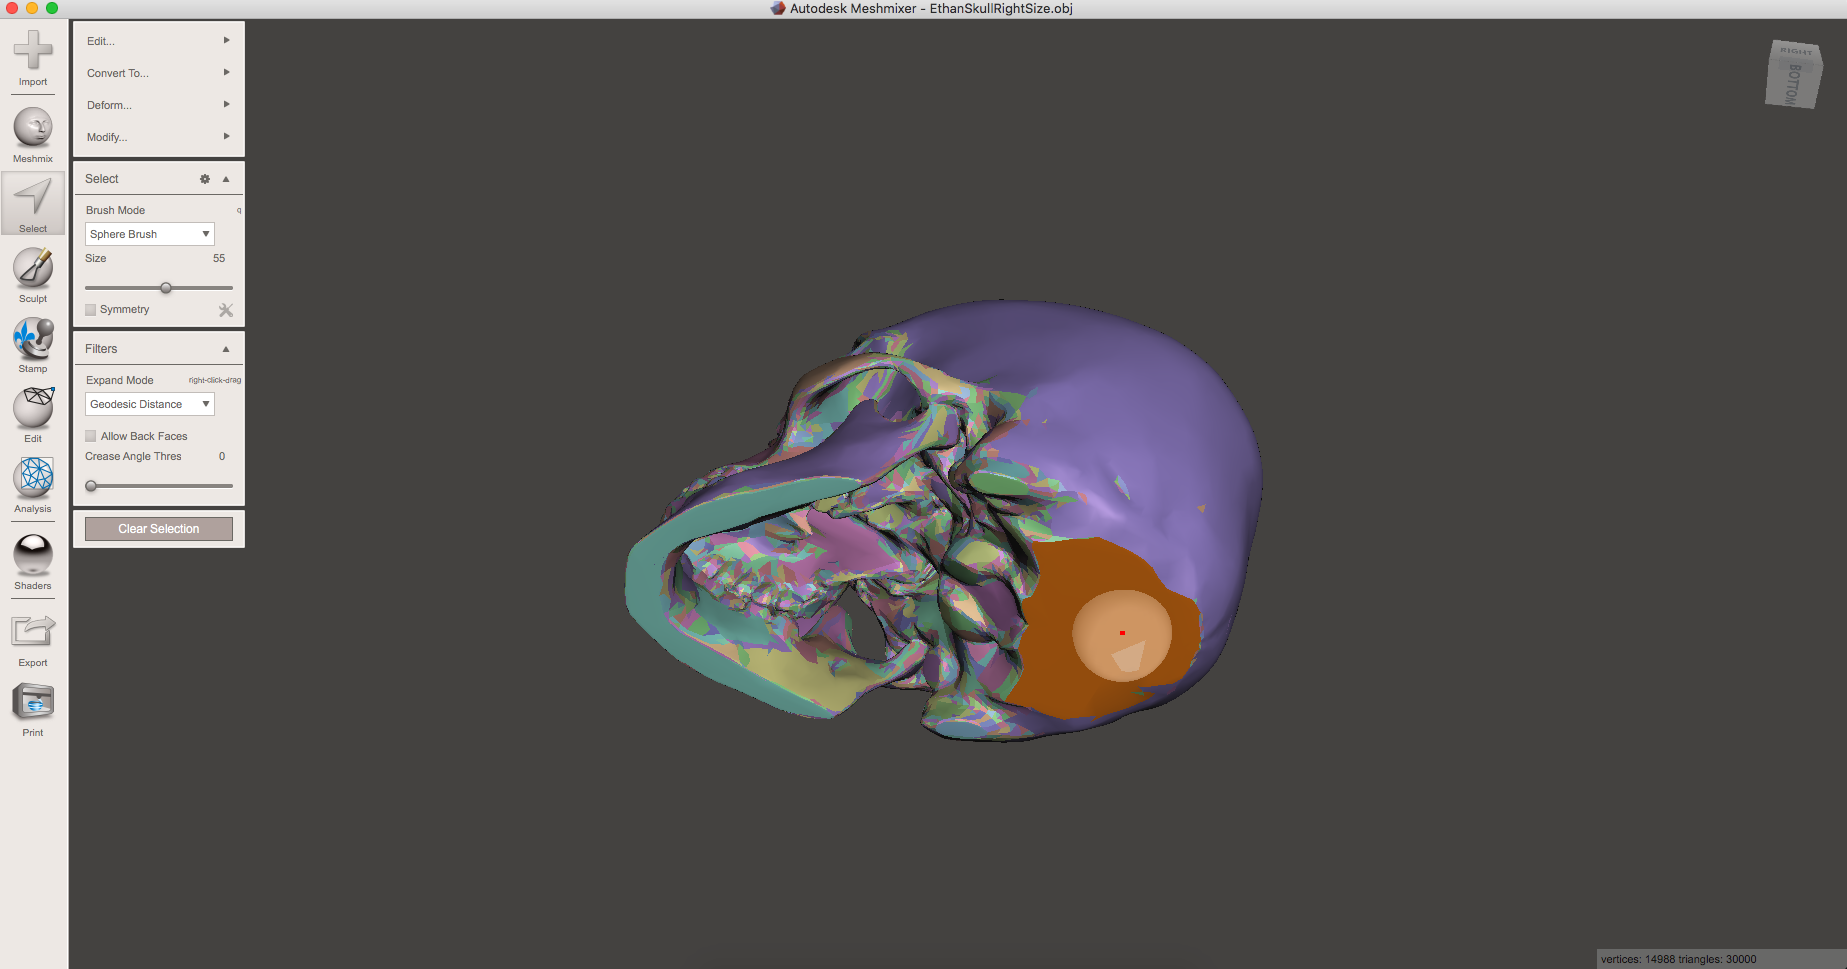
Task: Click the symmetry wrench settings icon
Action: (x=226, y=310)
